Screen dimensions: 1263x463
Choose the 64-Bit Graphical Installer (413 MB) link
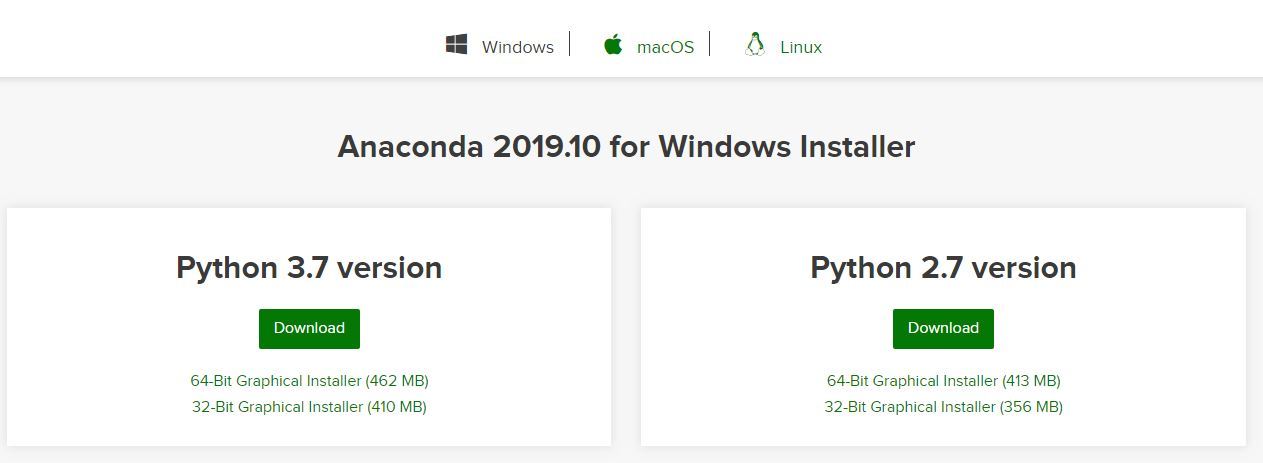point(943,381)
